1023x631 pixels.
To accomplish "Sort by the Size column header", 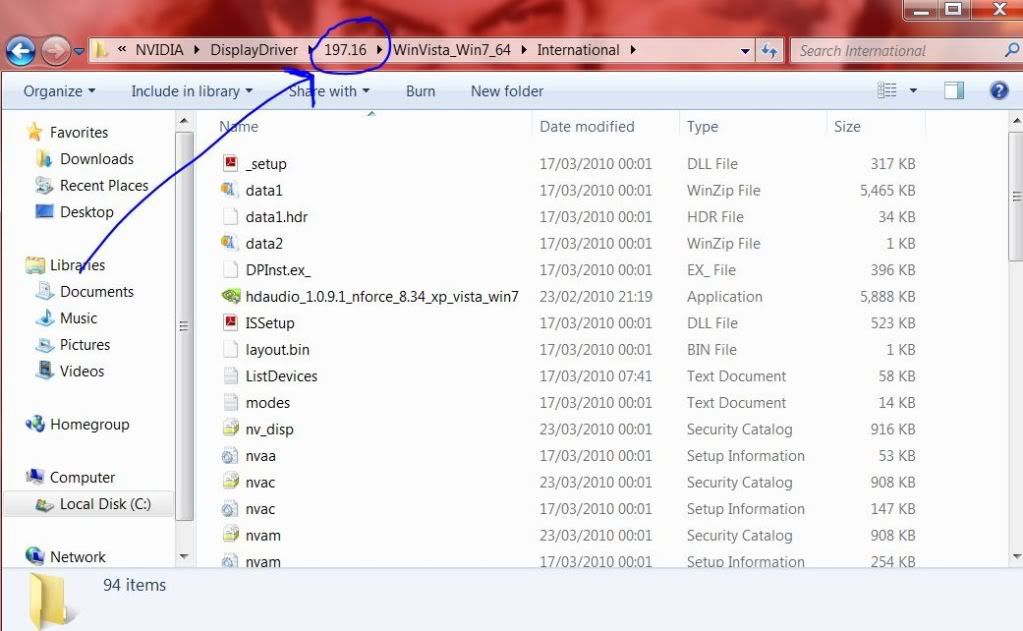I will (847, 127).
